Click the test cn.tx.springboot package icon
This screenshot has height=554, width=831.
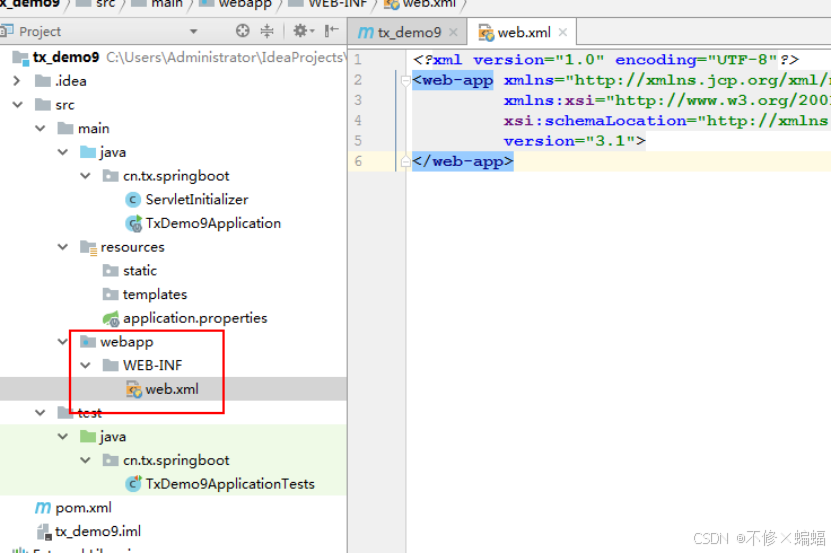tap(110, 460)
